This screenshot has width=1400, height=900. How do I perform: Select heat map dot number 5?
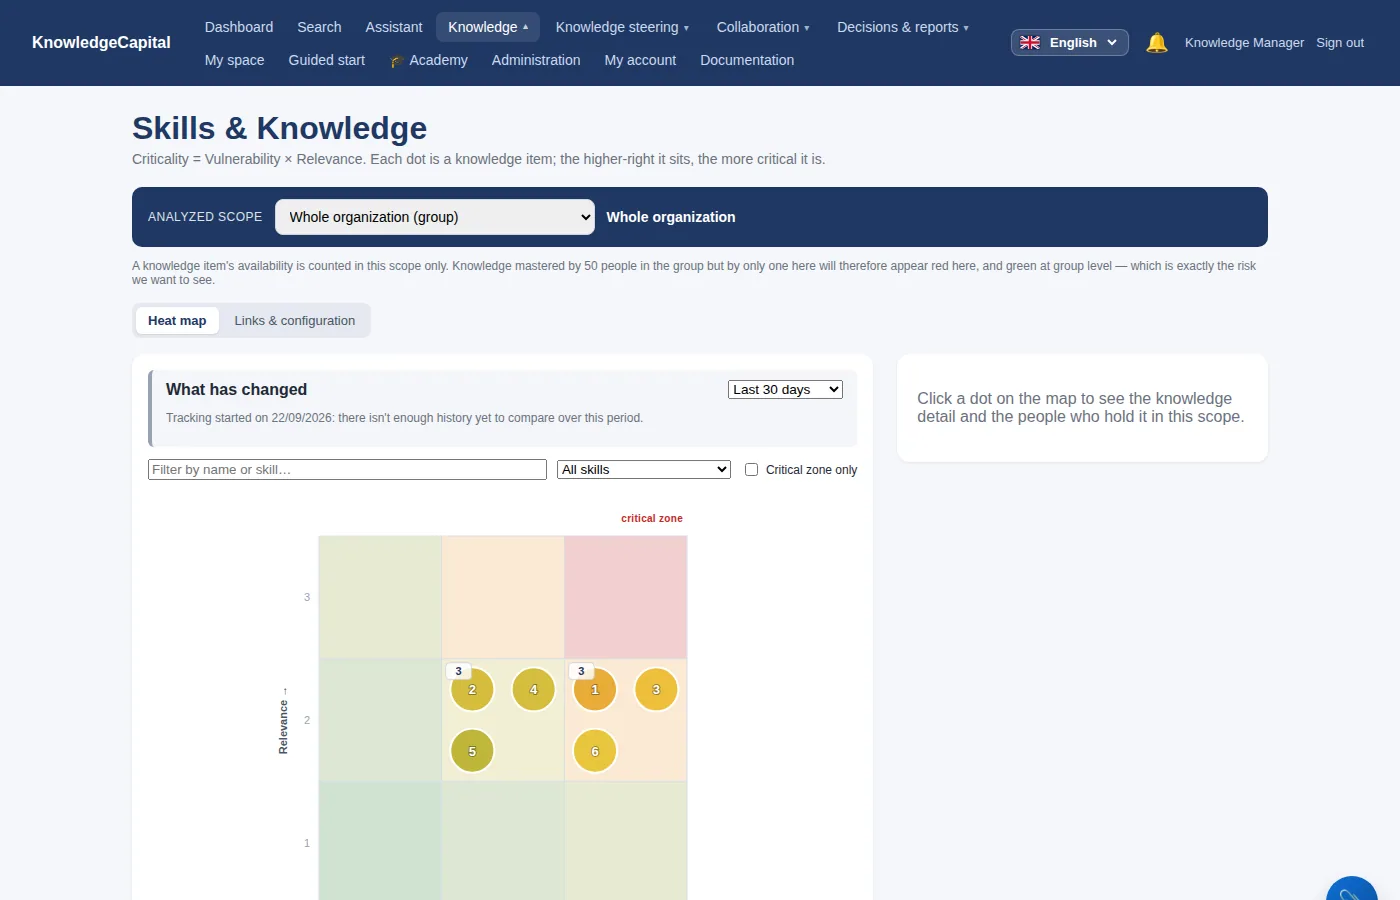472,751
